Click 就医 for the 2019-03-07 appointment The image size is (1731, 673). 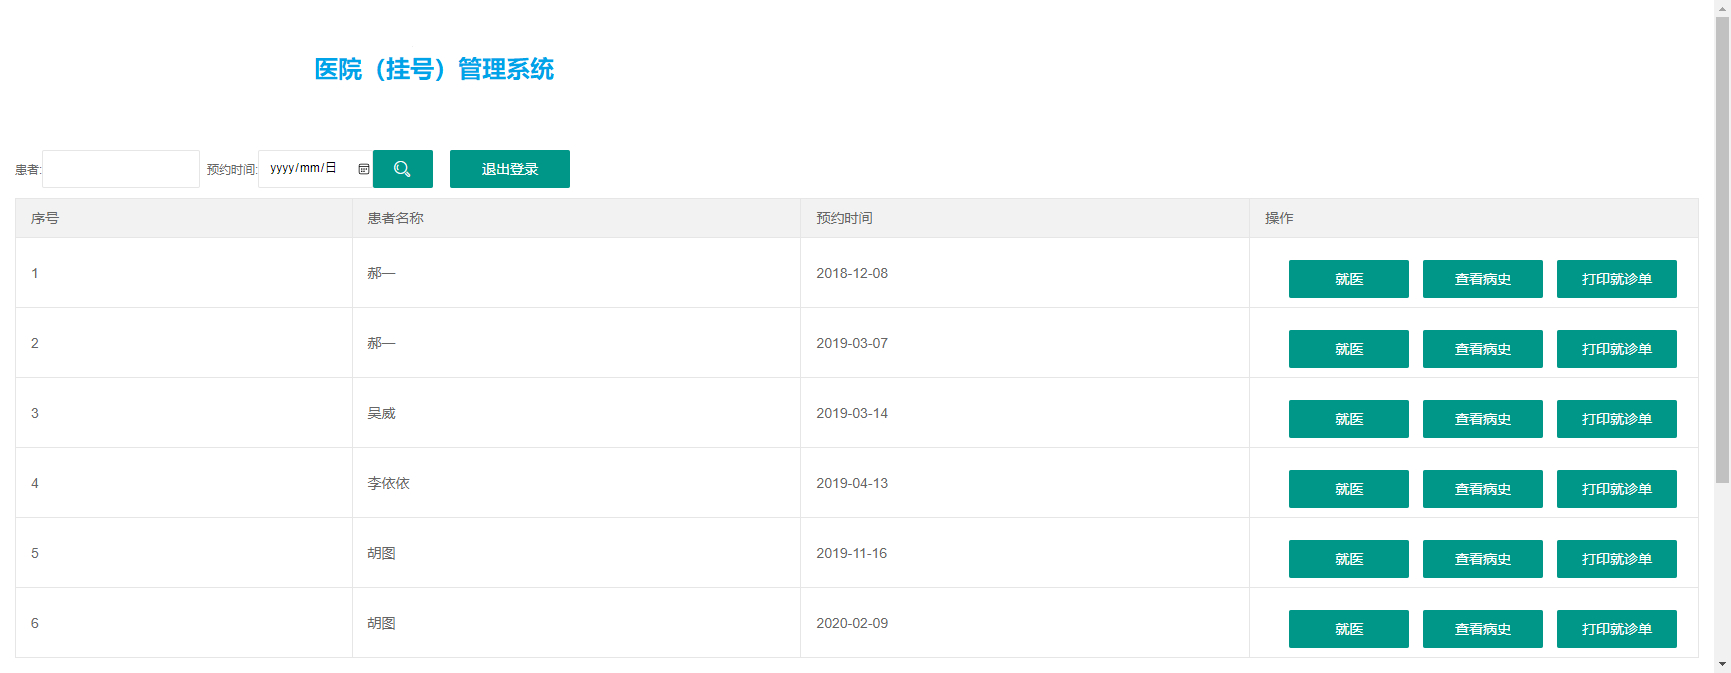coord(1348,349)
